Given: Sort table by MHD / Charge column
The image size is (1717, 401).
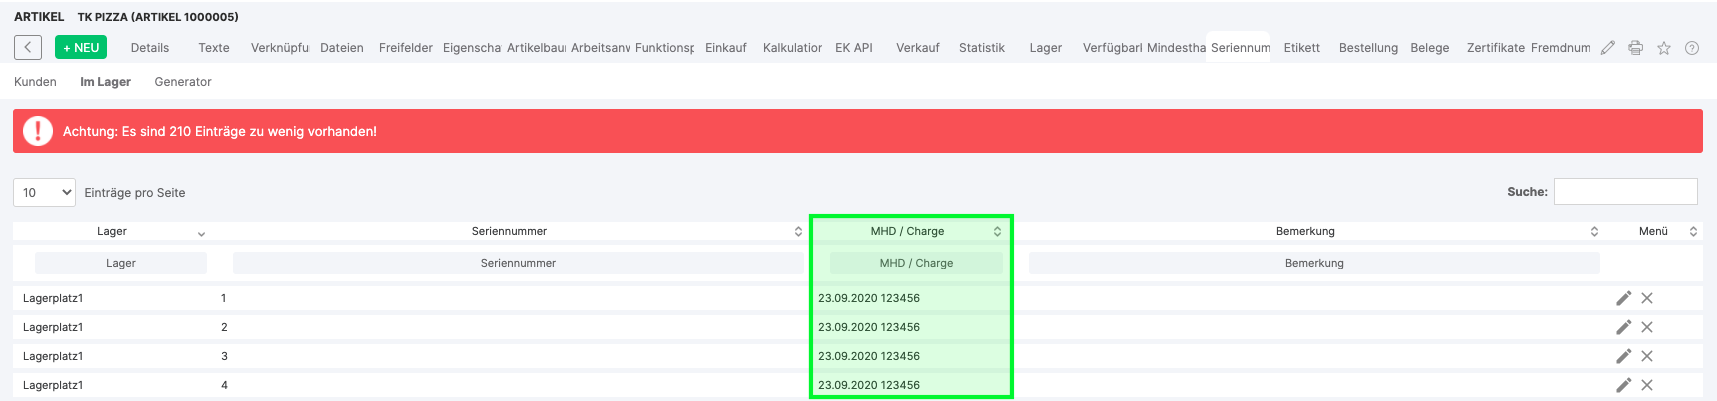Looking at the screenshot, I should coord(908,231).
